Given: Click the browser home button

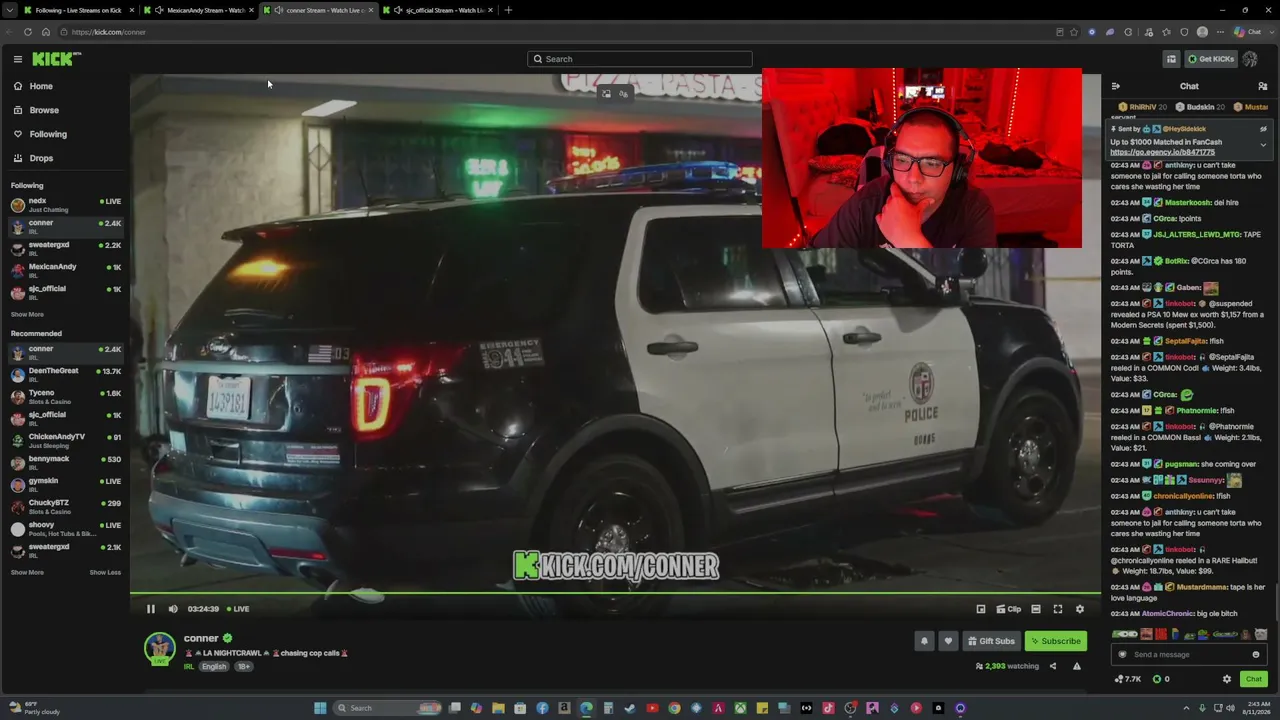Looking at the screenshot, I should coord(46,32).
